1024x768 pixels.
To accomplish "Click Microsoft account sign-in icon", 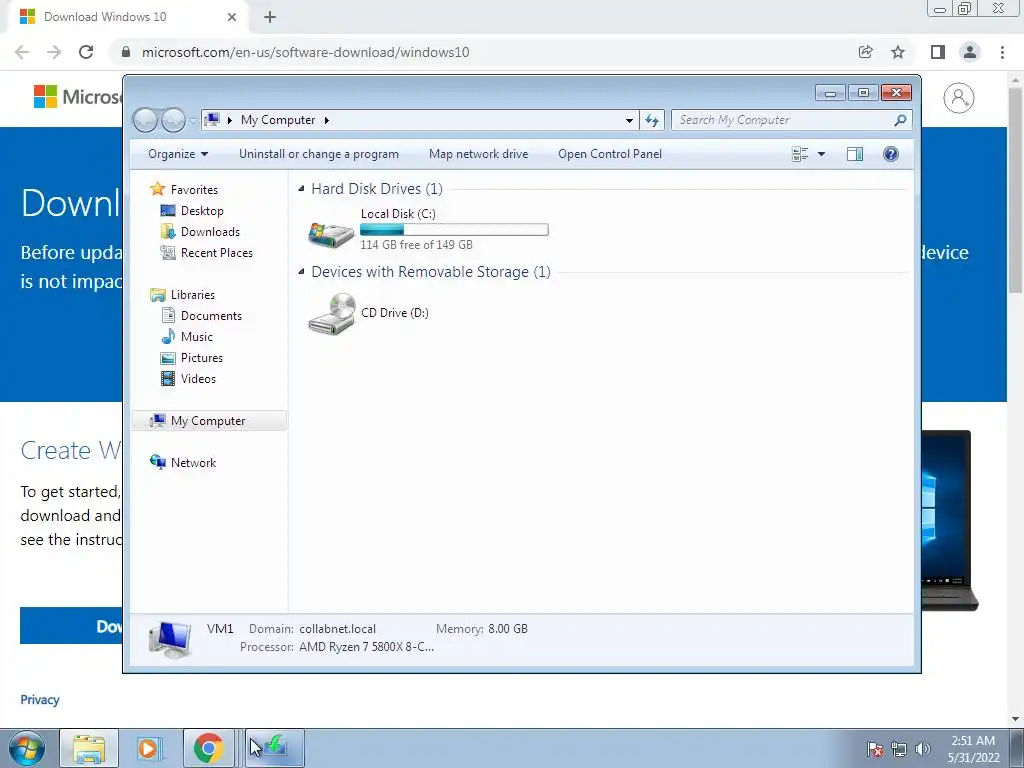I will pos(959,98).
